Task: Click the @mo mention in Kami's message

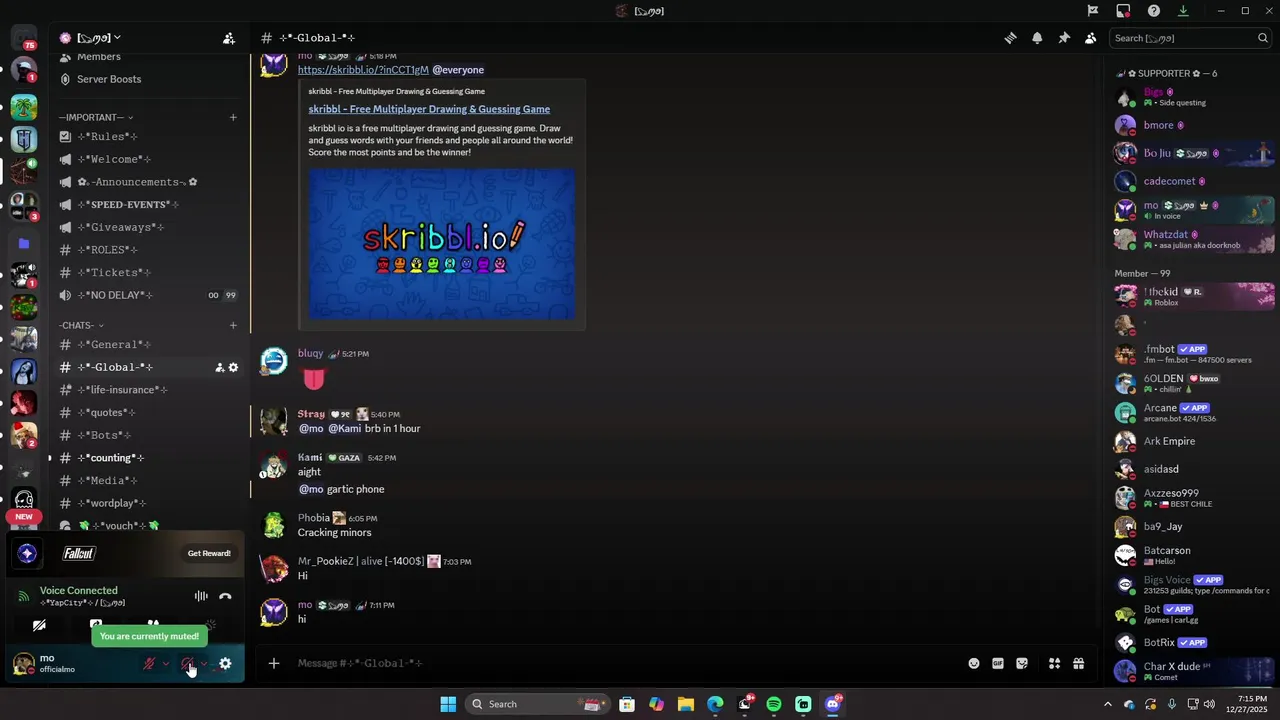Action: pos(311,489)
